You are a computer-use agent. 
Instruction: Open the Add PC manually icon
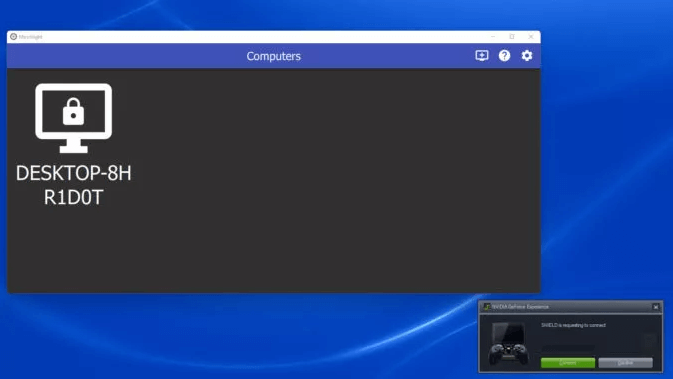[482, 55]
